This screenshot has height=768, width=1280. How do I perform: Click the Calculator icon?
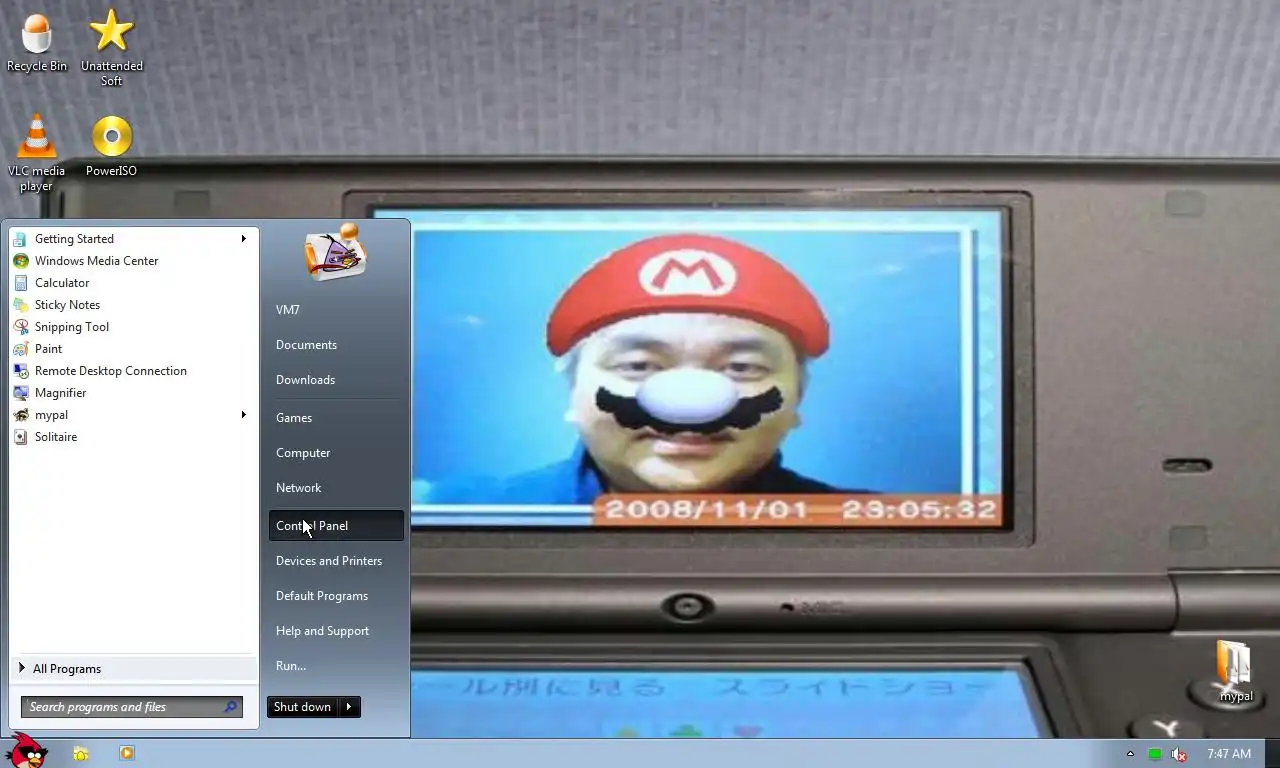(x=20, y=283)
